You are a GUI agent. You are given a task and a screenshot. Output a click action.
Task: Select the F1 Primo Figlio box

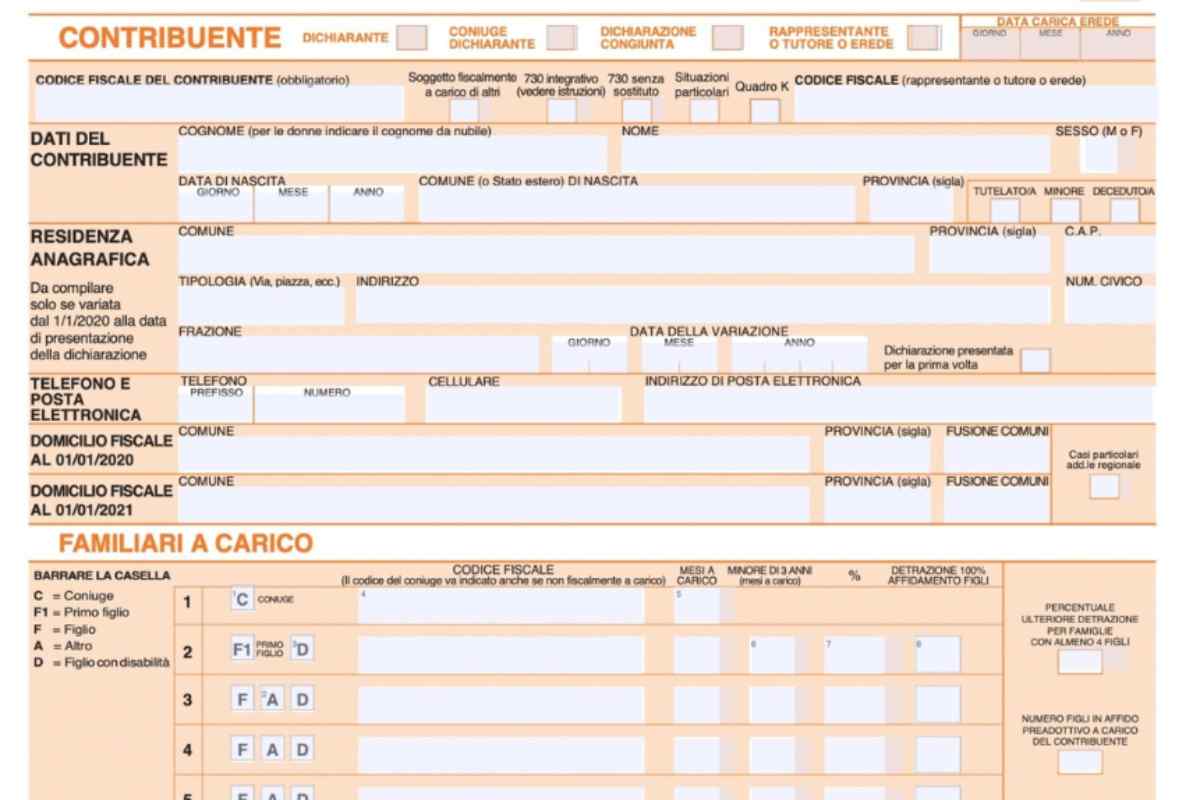pos(241,650)
